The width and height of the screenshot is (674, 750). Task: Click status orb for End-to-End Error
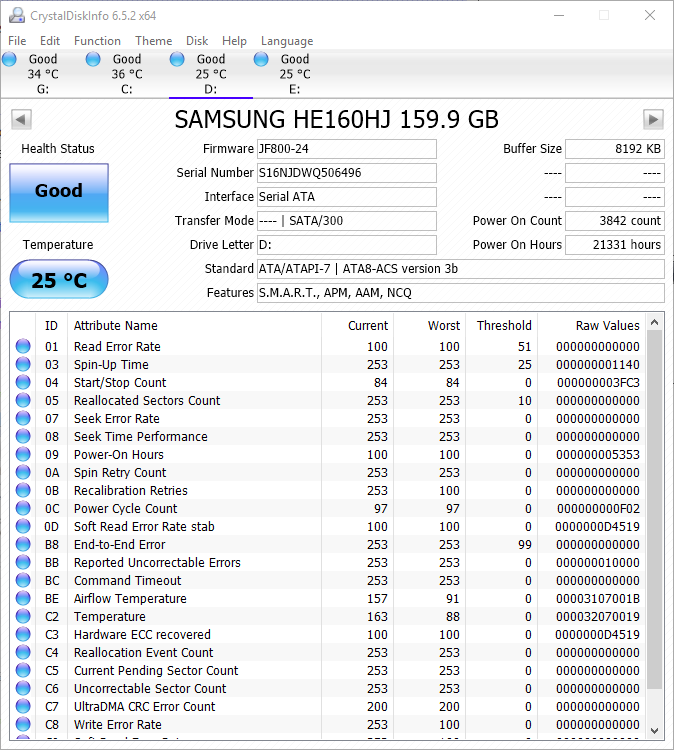(23, 544)
